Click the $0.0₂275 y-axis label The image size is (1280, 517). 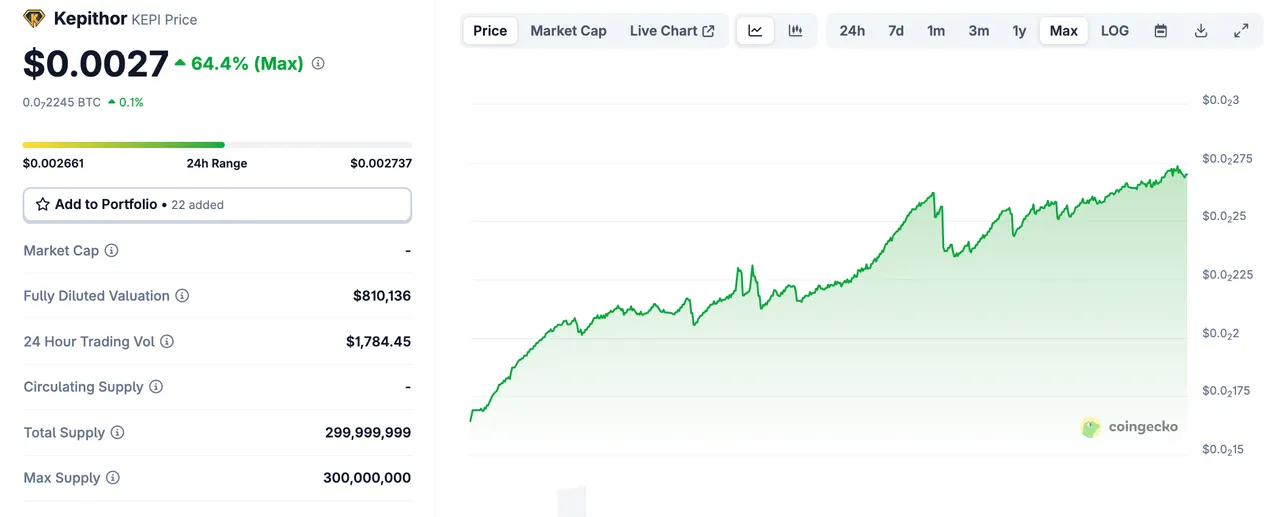pyautogui.click(x=1225, y=158)
